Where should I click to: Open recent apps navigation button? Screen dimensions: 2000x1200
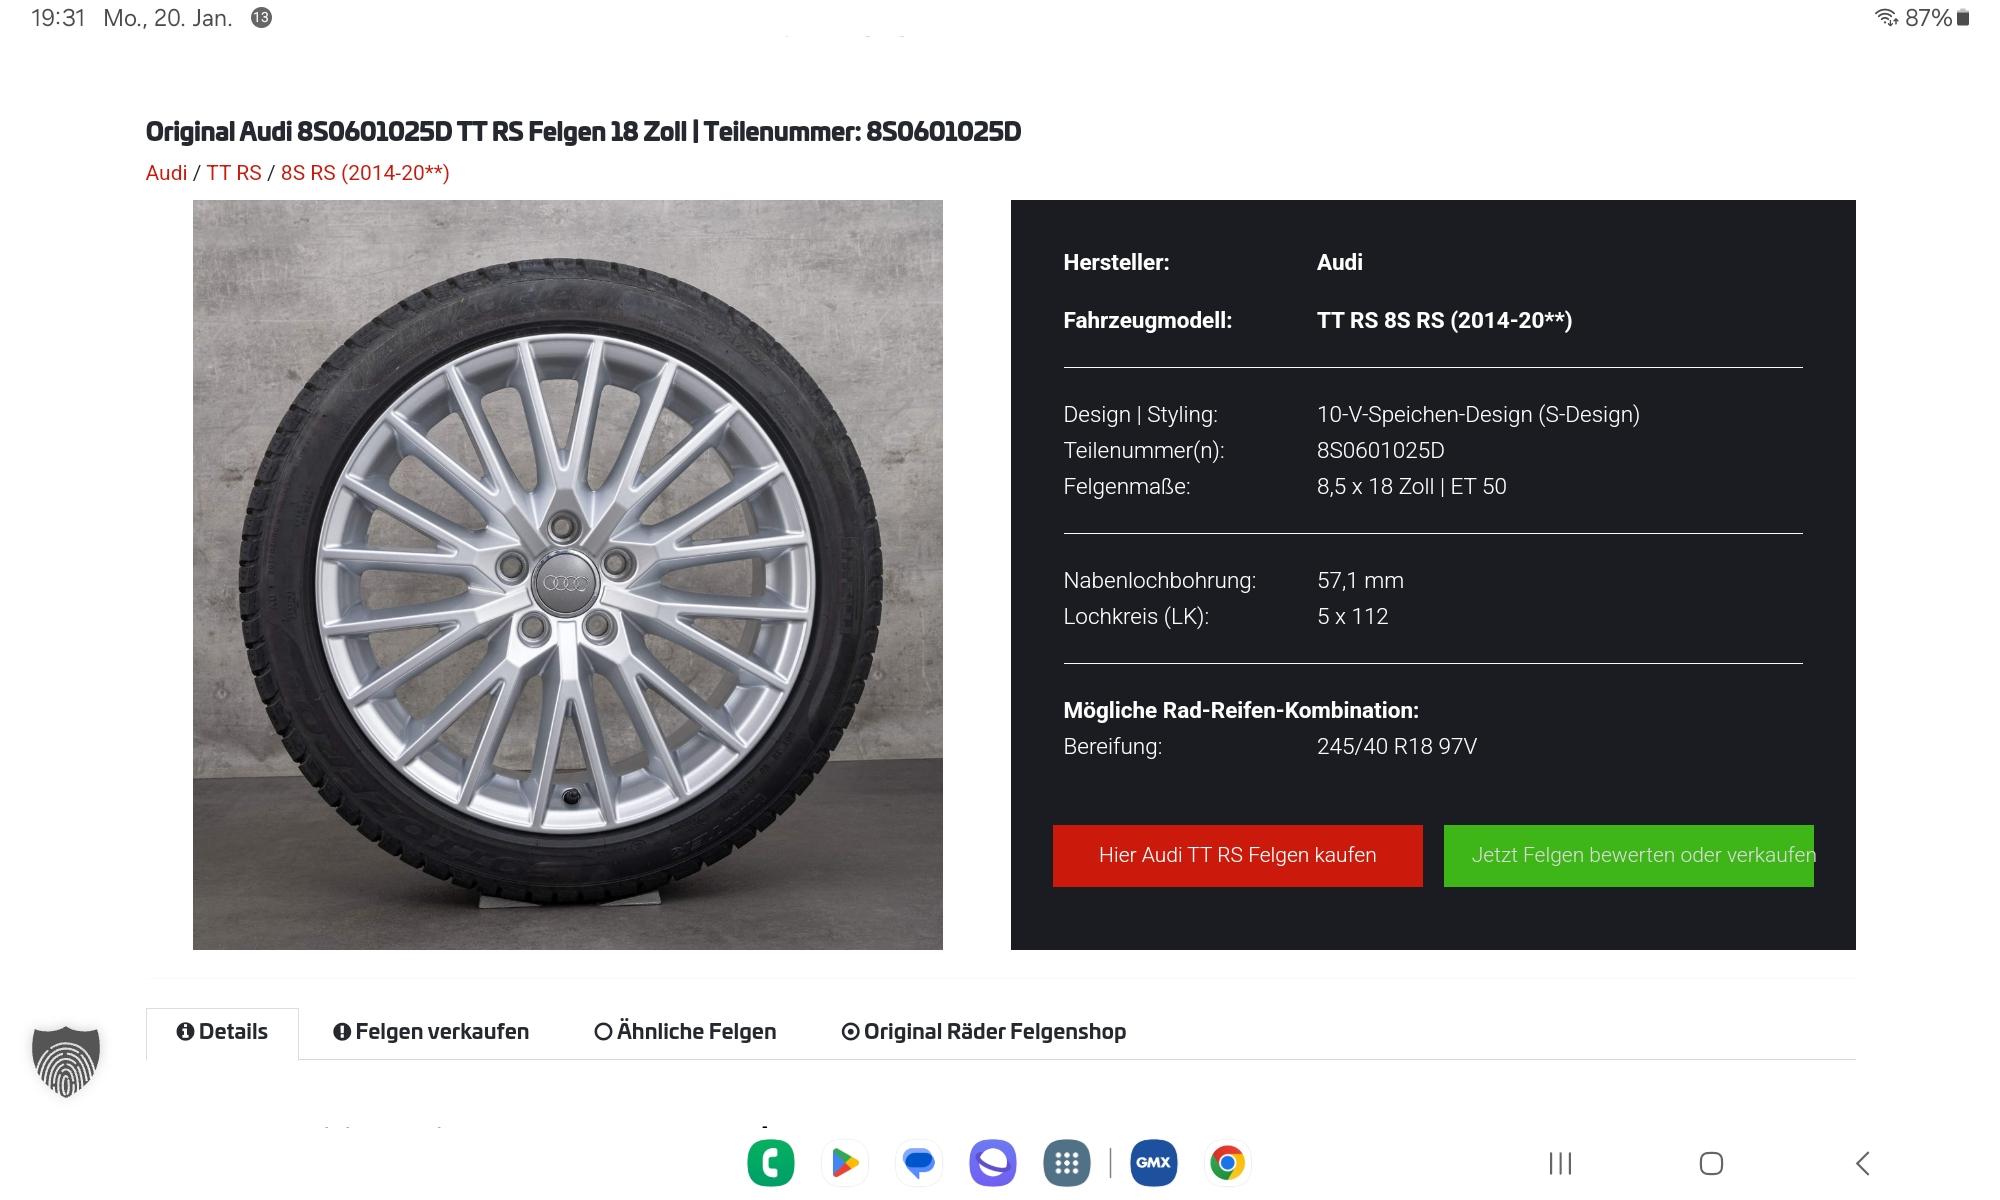1560,1163
